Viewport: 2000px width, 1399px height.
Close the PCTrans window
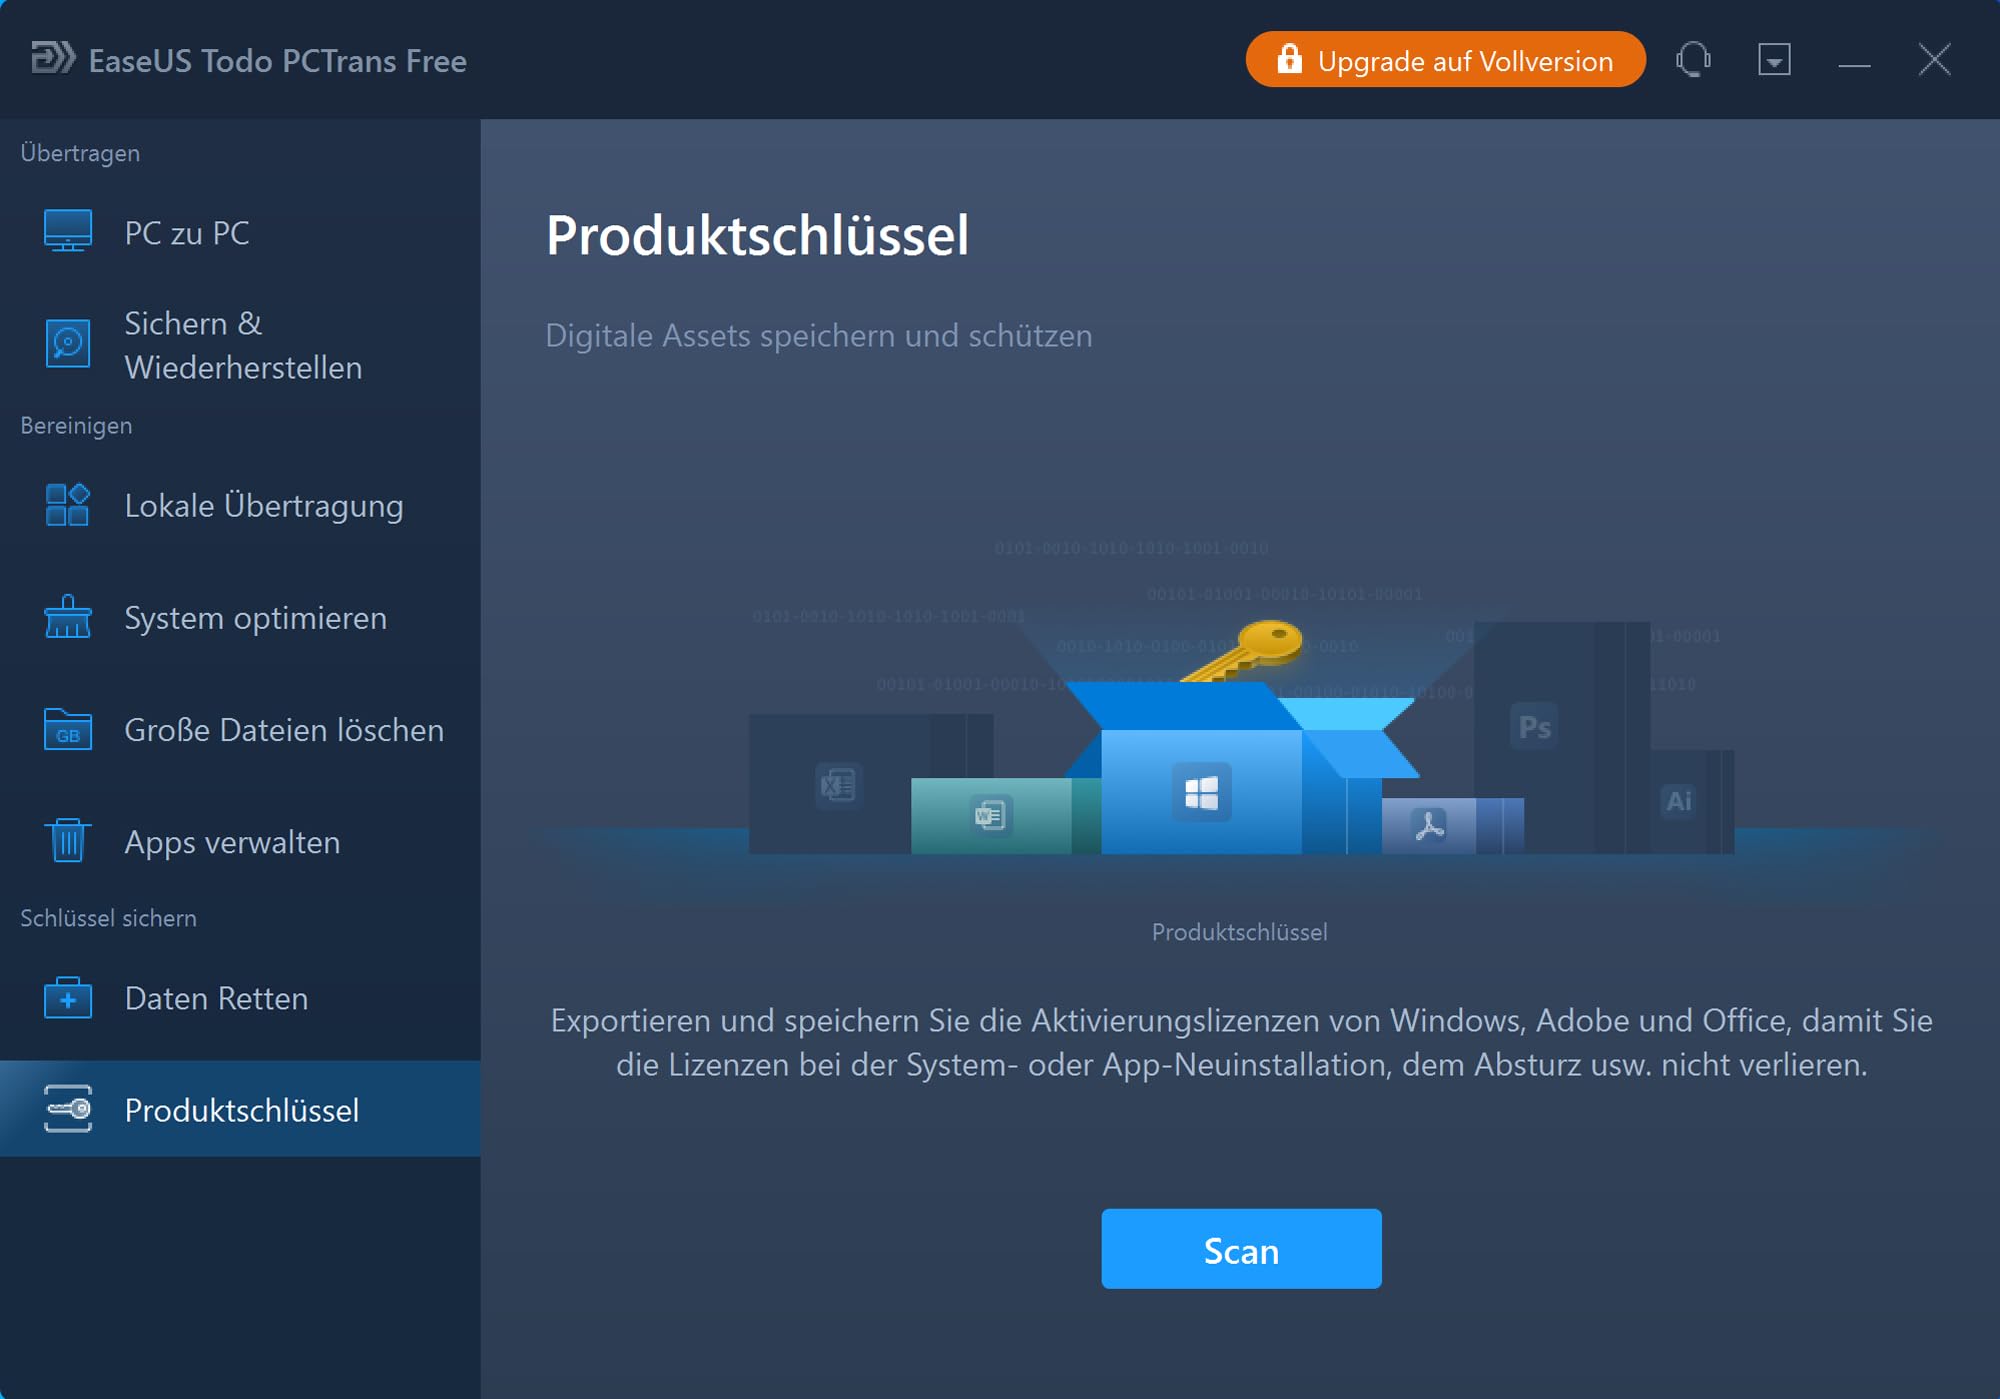click(1934, 60)
